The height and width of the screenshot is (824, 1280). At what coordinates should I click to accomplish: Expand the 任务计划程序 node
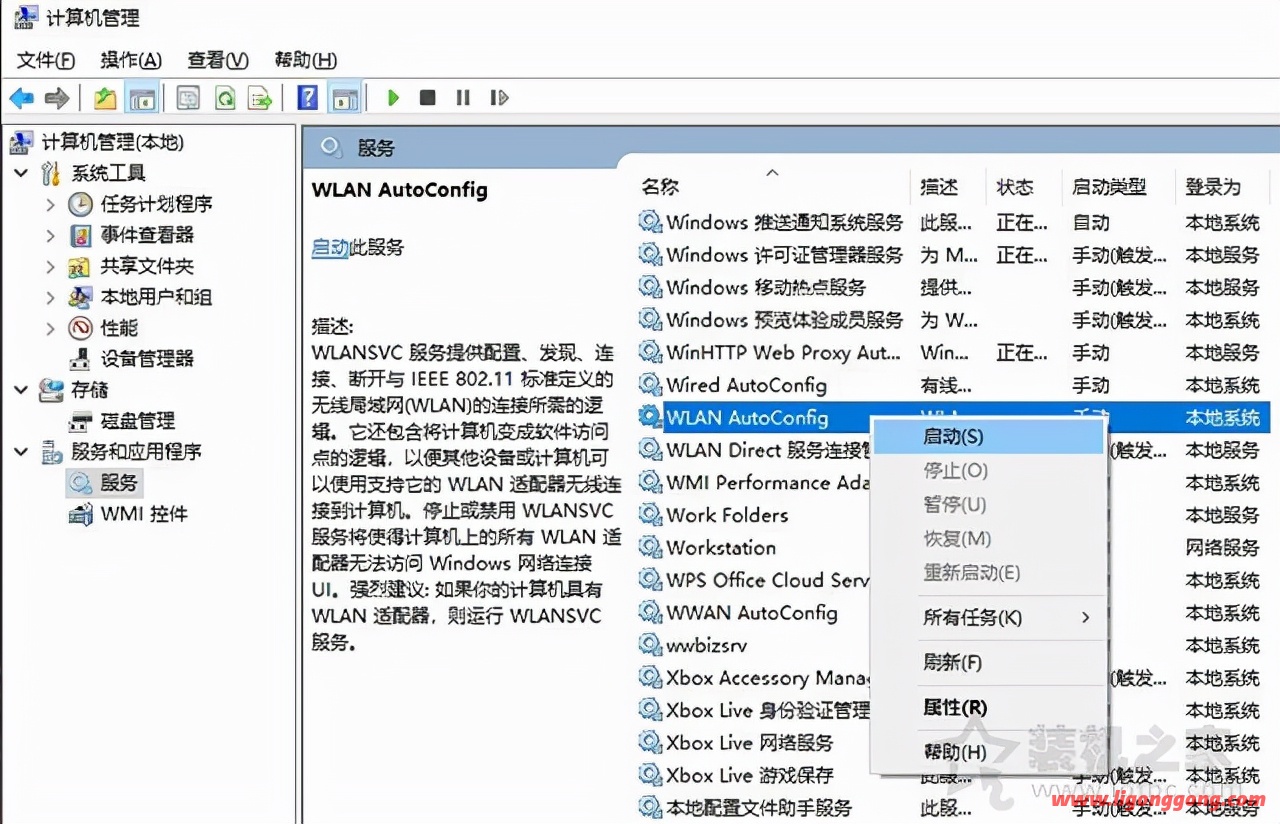pyautogui.click(x=50, y=204)
